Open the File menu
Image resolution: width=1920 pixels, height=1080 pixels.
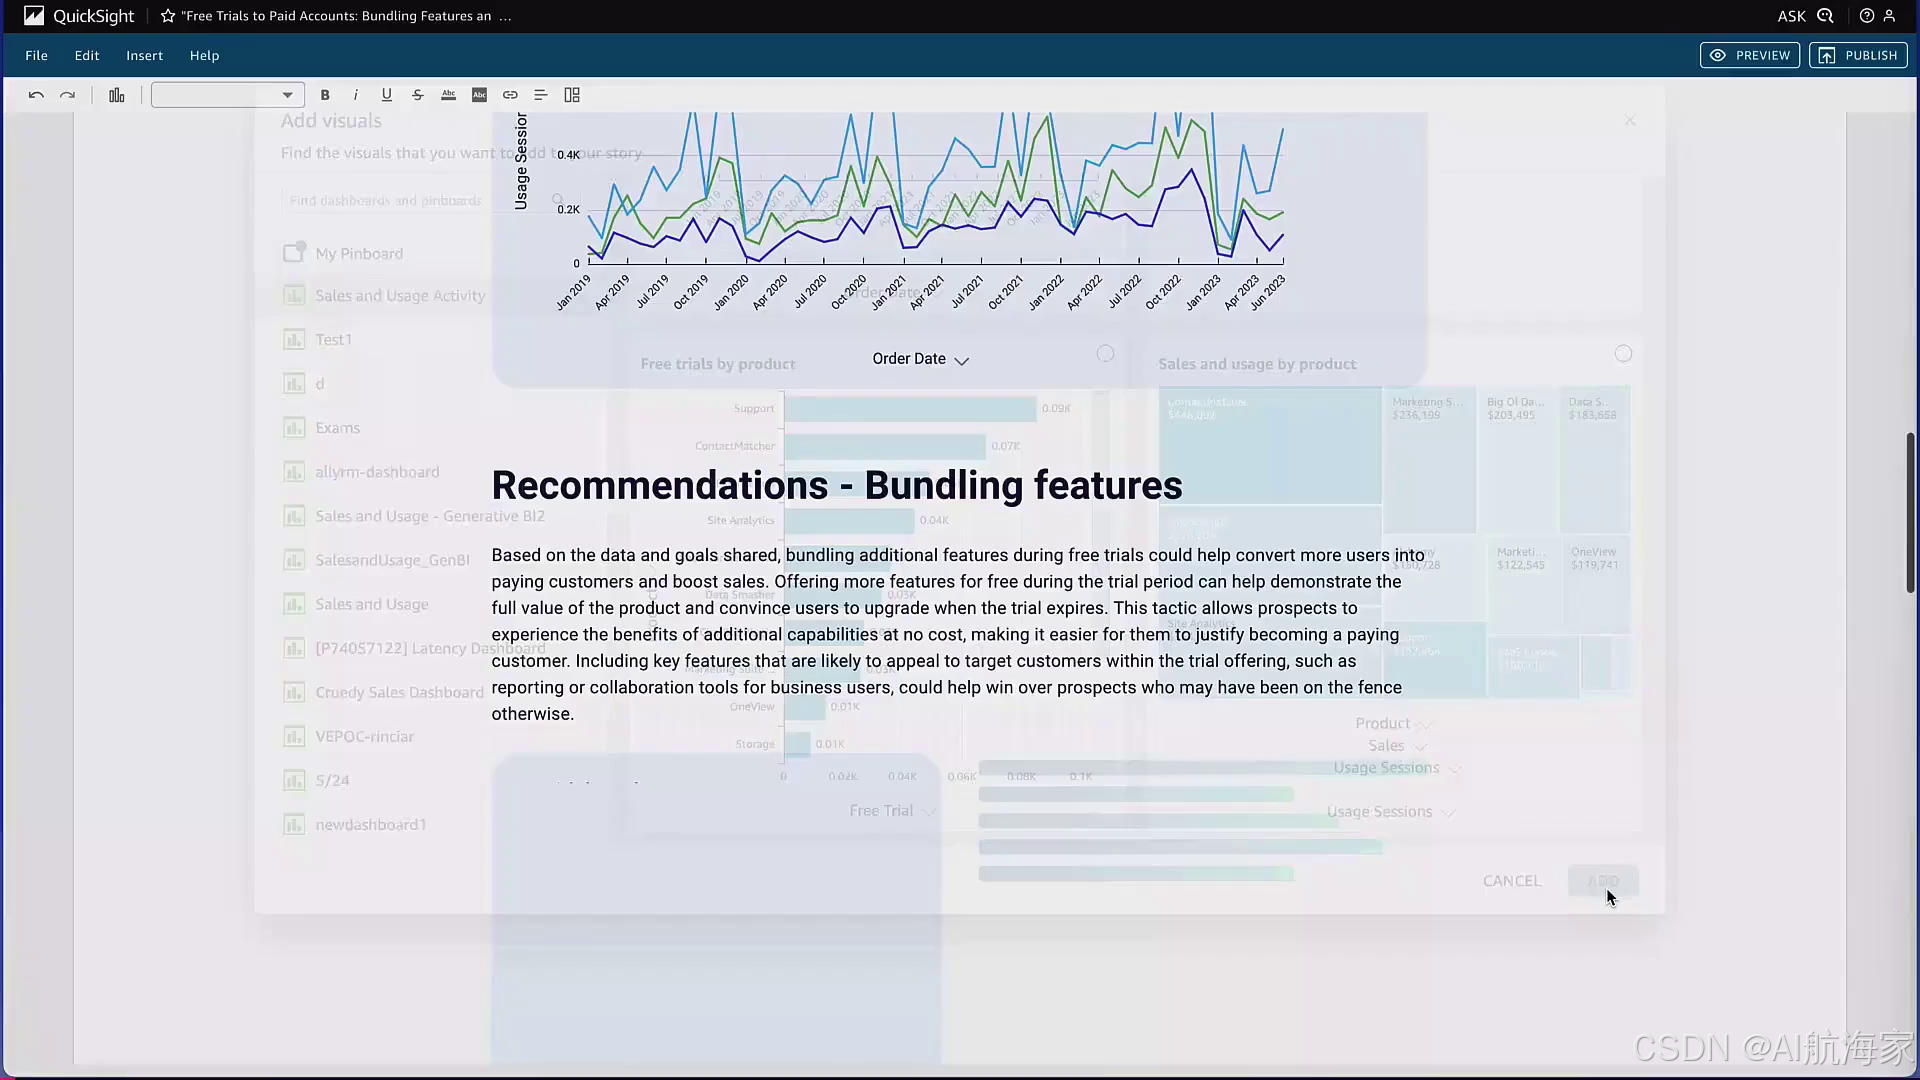pos(36,56)
